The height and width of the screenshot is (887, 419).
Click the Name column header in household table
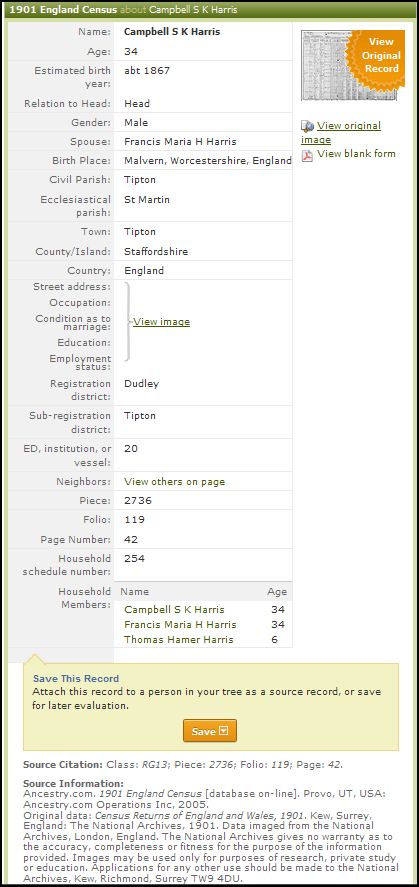point(135,592)
